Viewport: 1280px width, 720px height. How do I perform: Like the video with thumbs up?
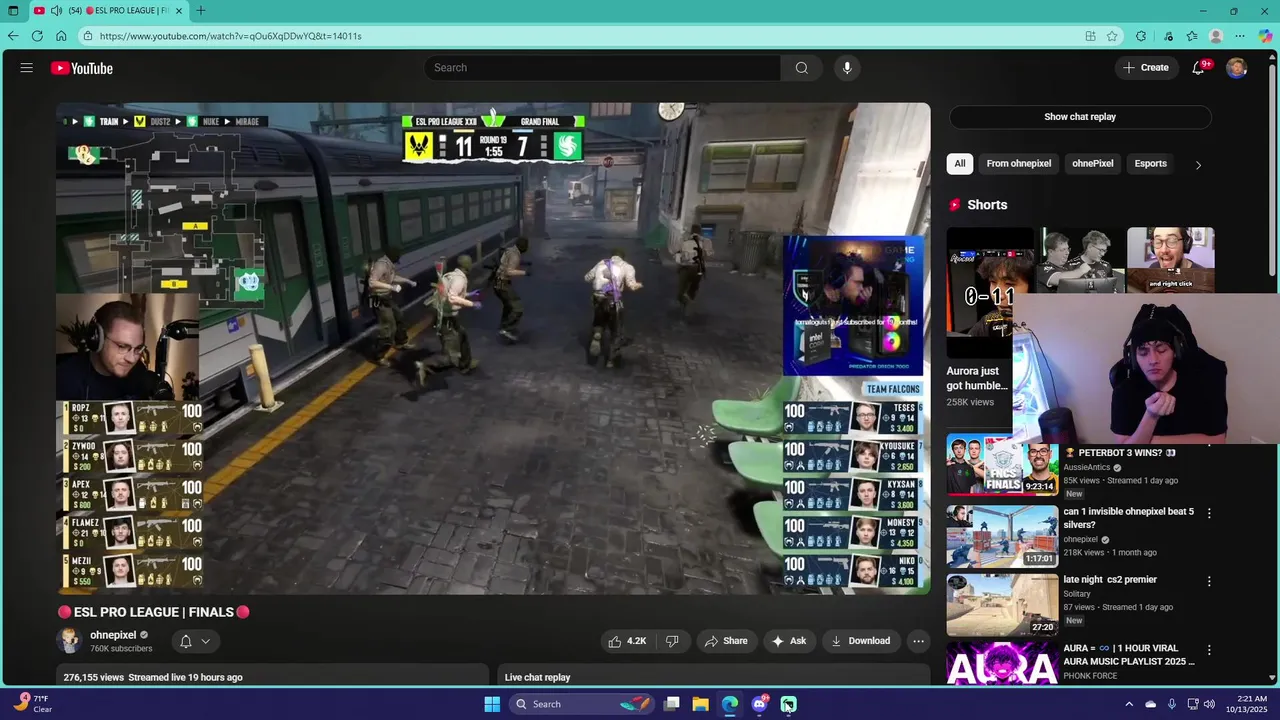pos(627,641)
